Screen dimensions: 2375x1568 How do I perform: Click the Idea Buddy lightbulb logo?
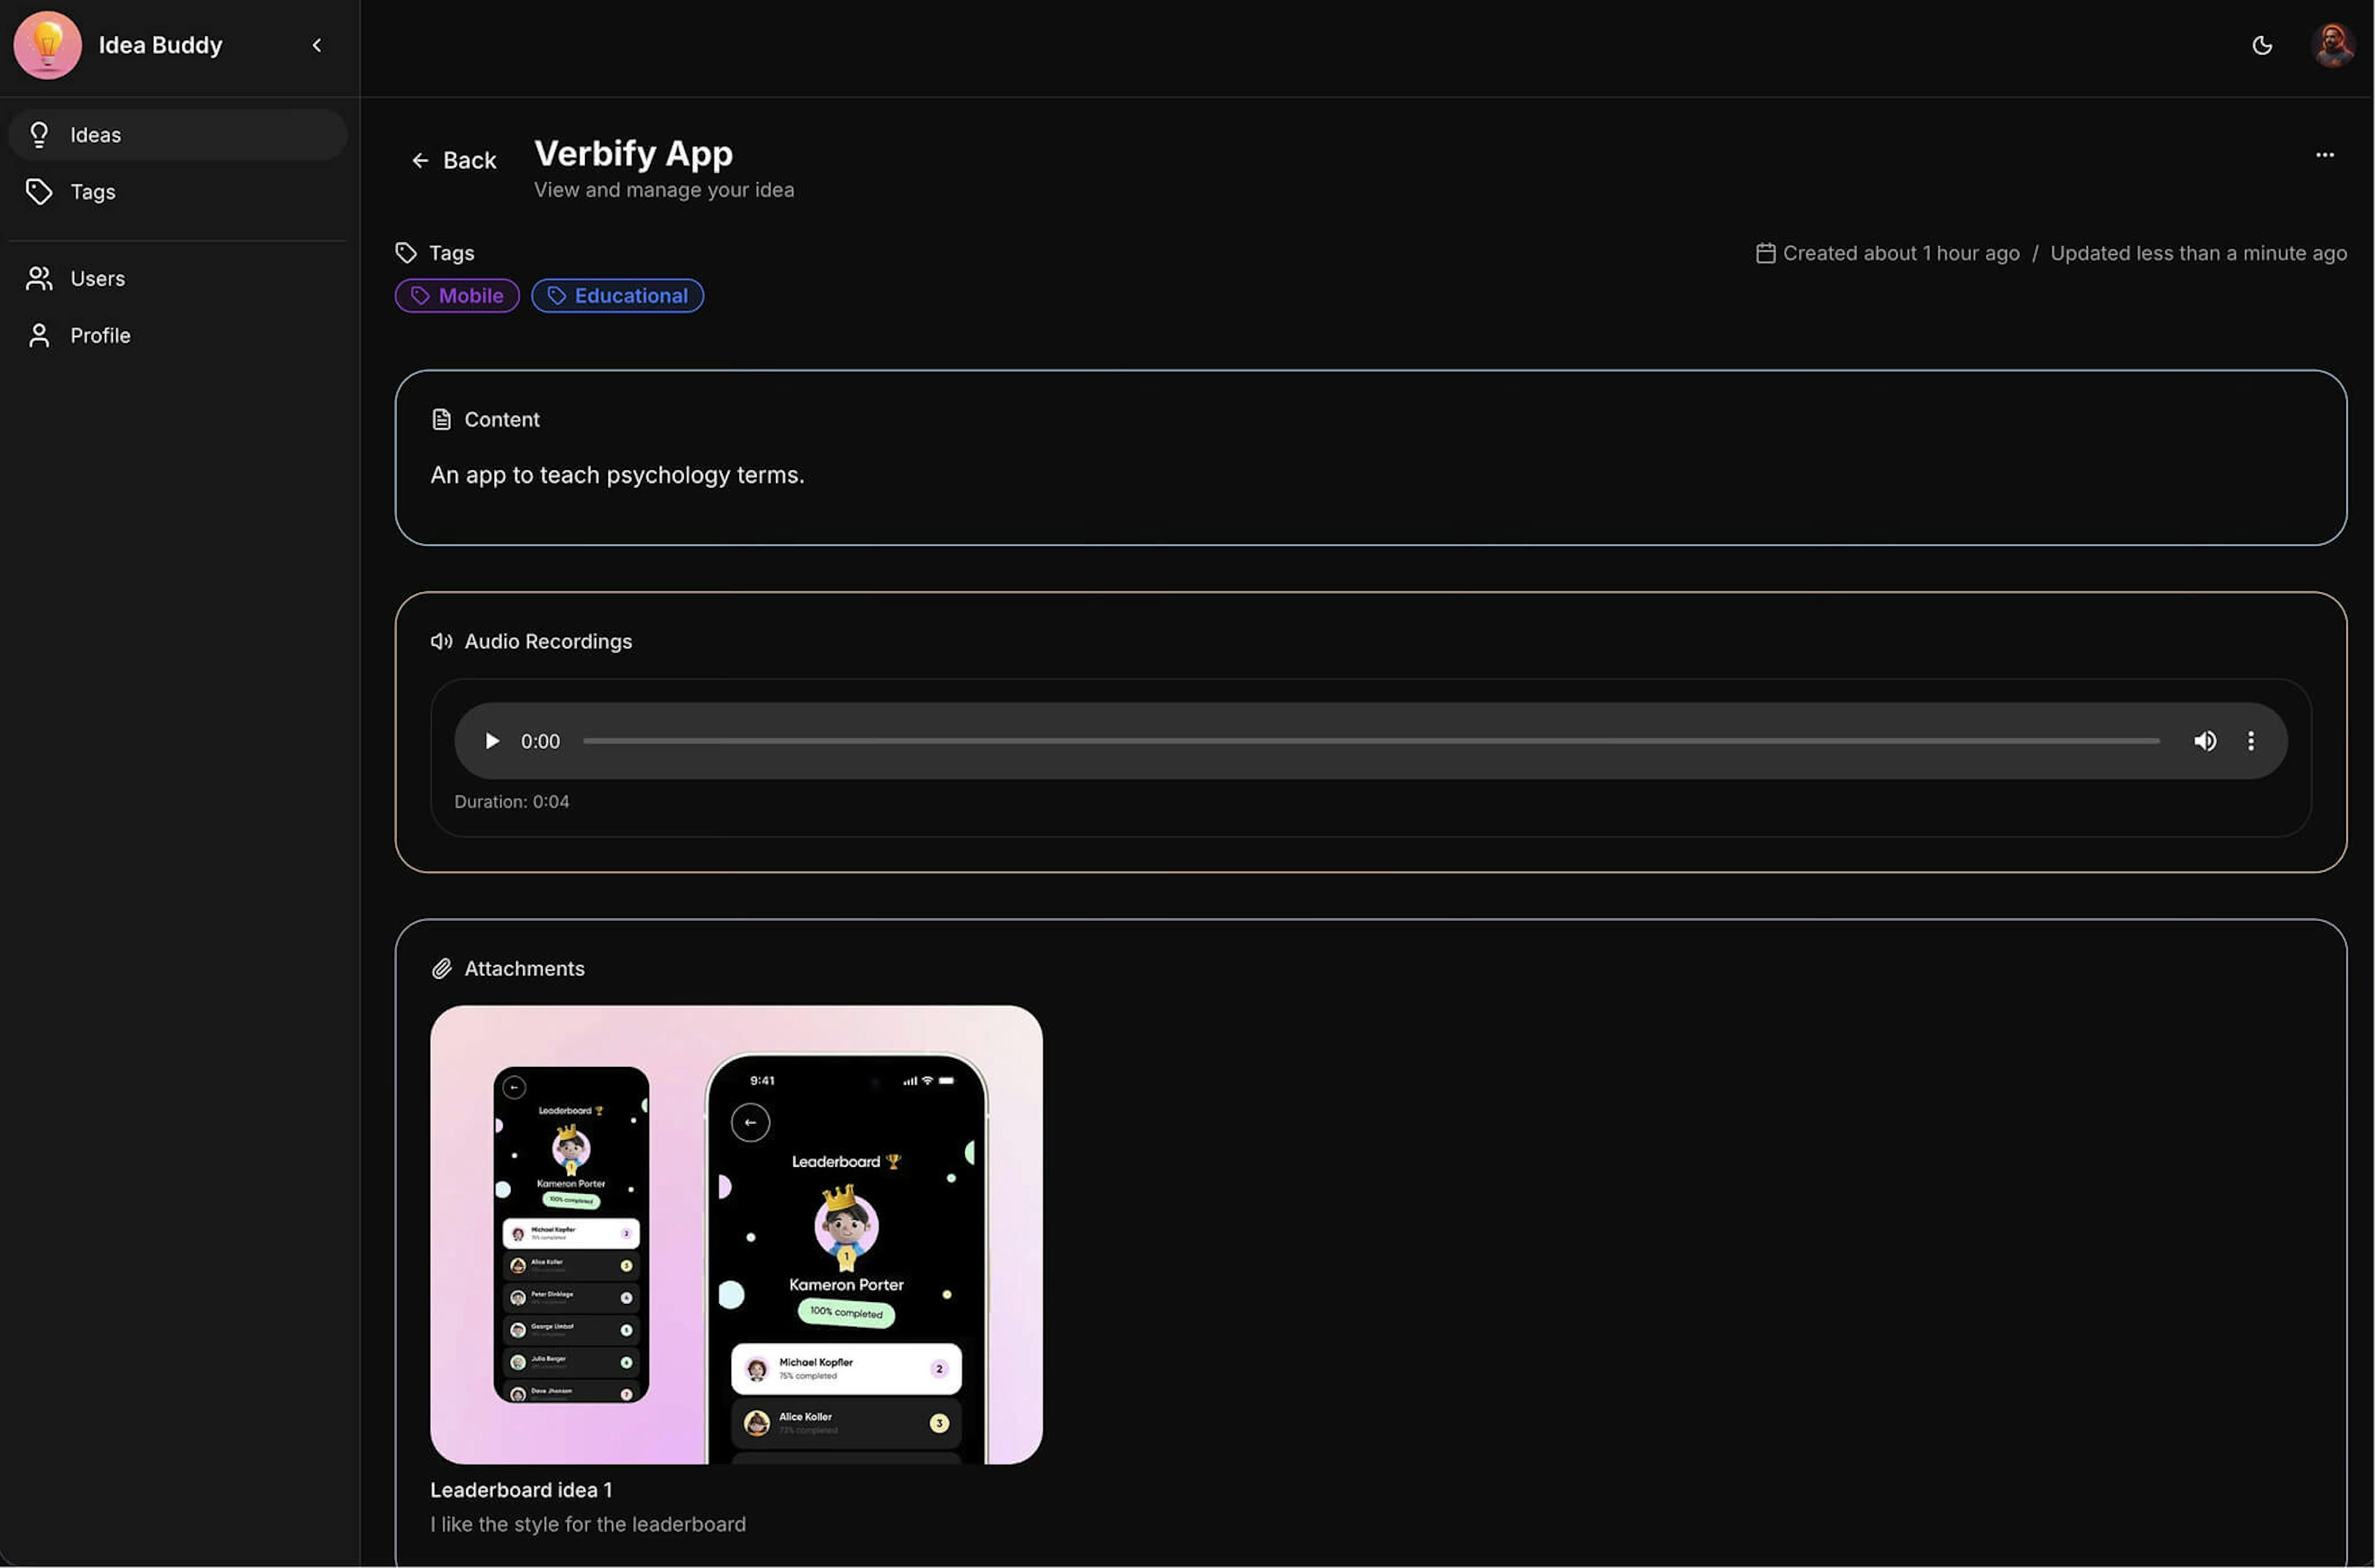pyautogui.click(x=47, y=45)
